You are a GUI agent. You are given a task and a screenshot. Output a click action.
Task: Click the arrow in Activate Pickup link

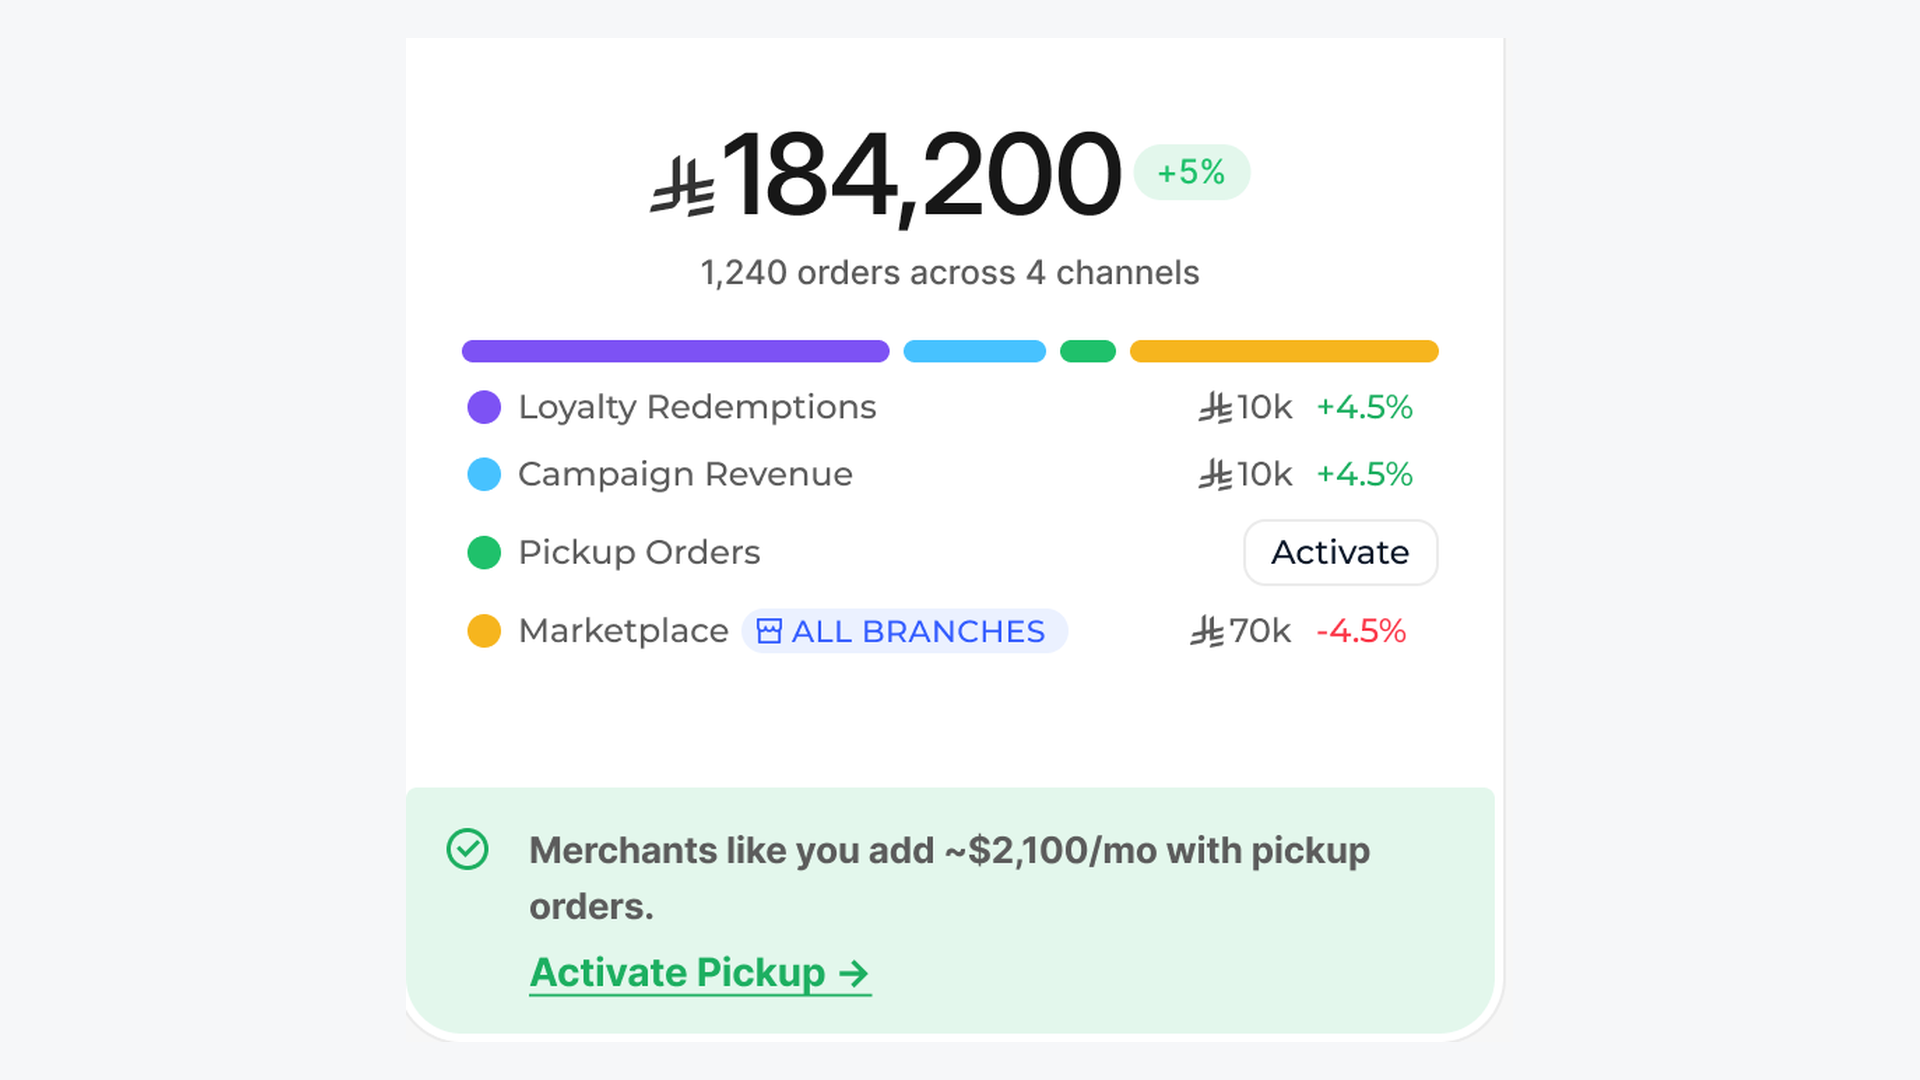[x=854, y=973]
